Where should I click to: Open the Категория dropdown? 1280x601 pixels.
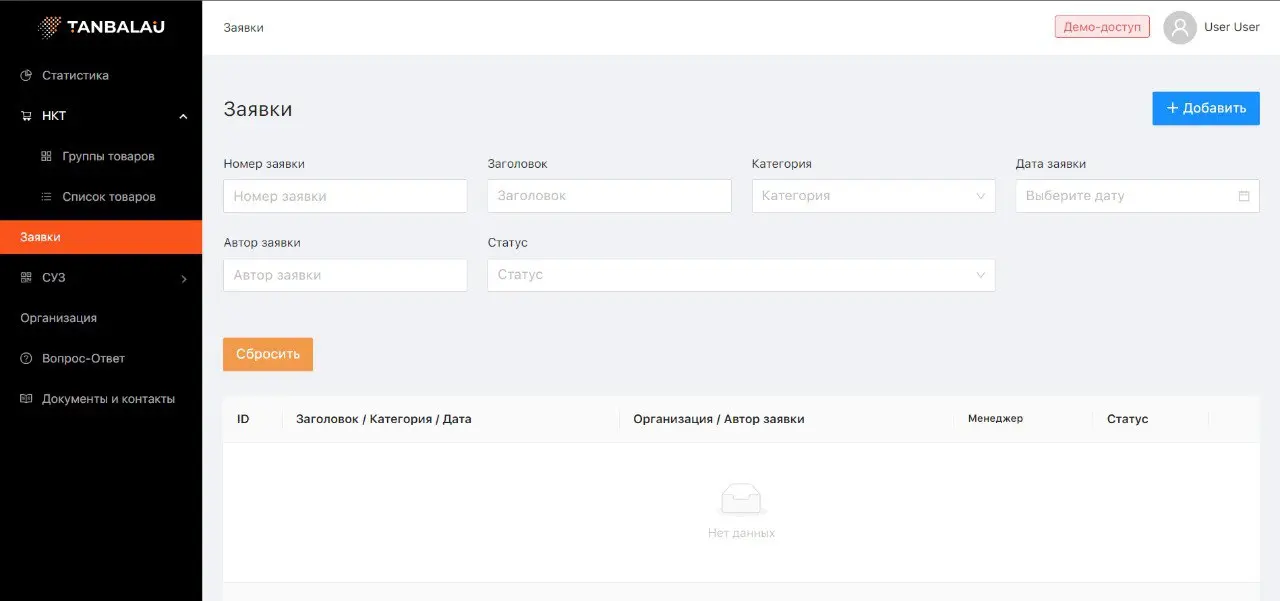(x=873, y=196)
